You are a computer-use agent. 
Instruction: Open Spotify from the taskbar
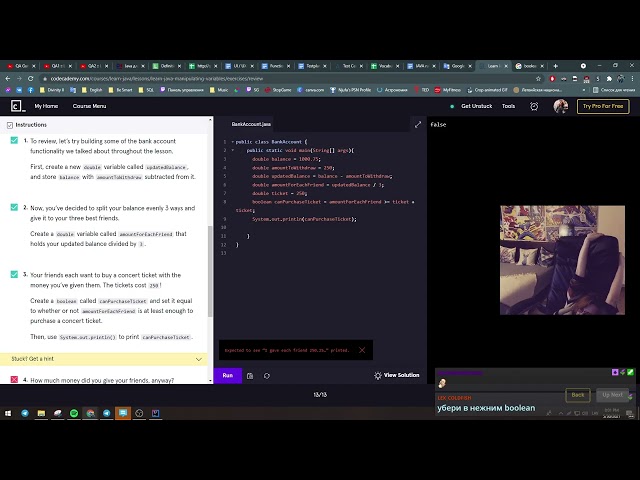(74, 413)
